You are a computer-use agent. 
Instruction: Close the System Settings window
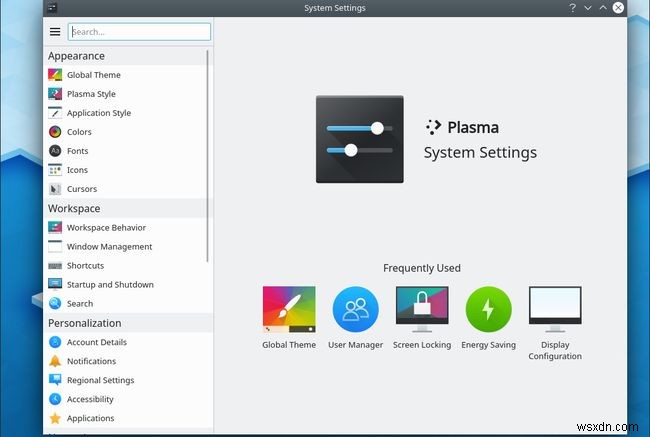coord(618,8)
